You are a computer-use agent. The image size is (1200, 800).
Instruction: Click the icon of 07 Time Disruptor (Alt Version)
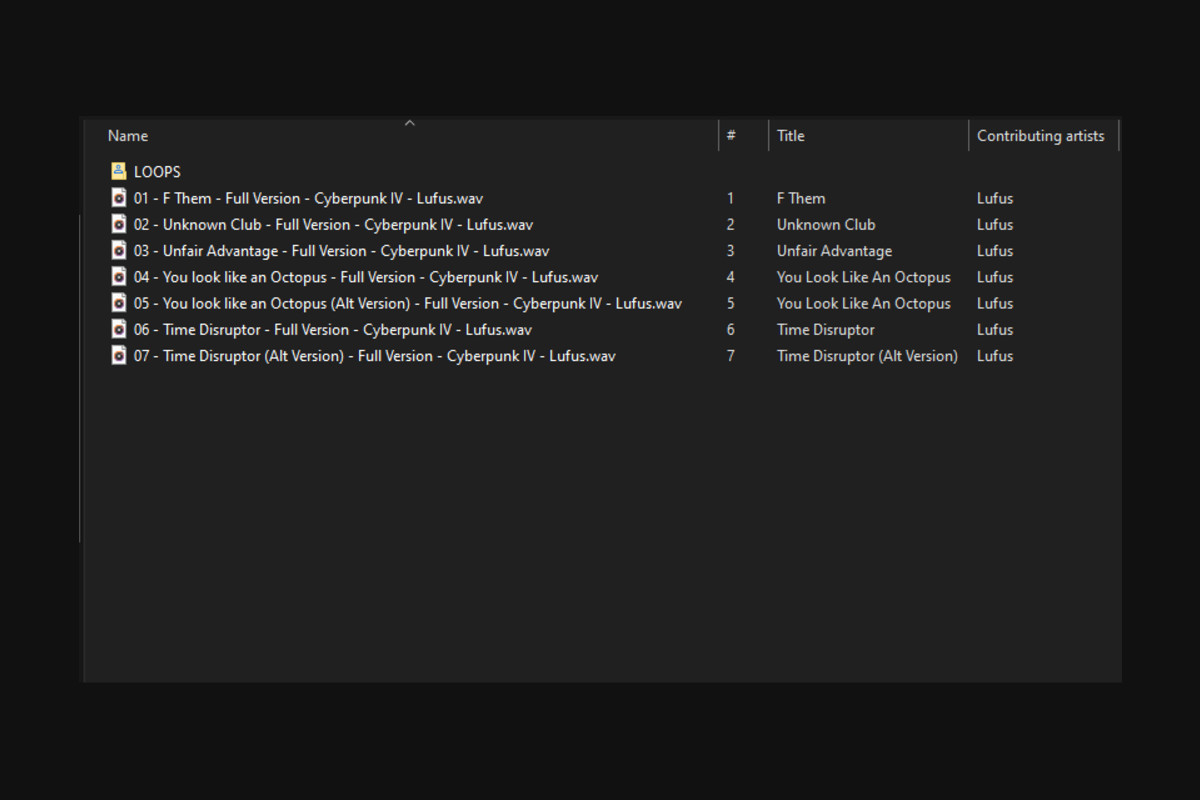coord(118,355)
